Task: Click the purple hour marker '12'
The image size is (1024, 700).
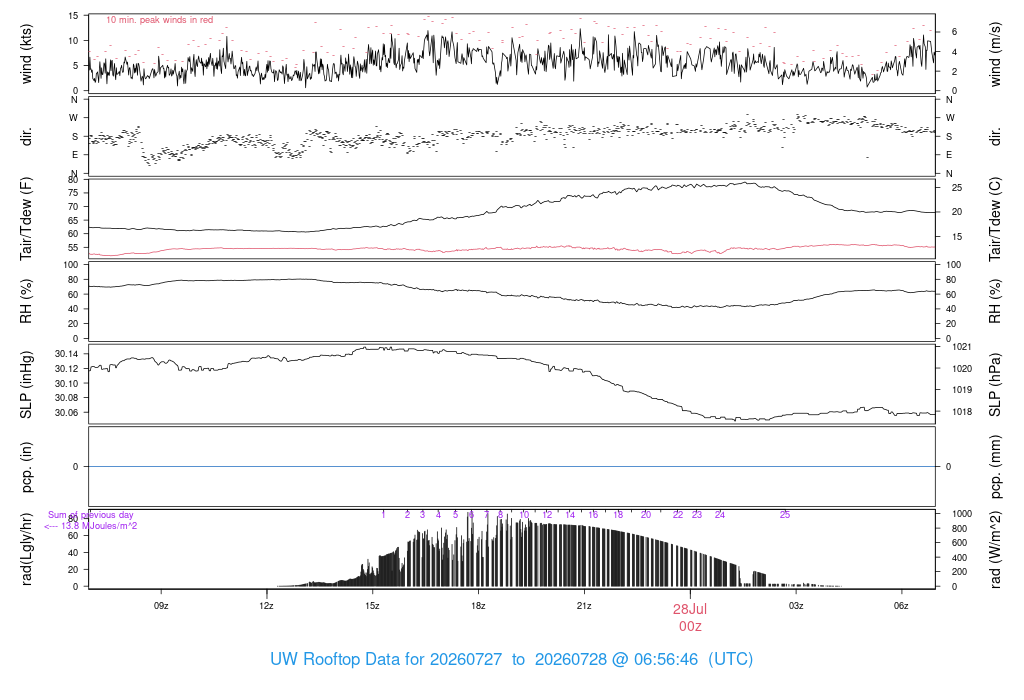Action: point(547,515)
